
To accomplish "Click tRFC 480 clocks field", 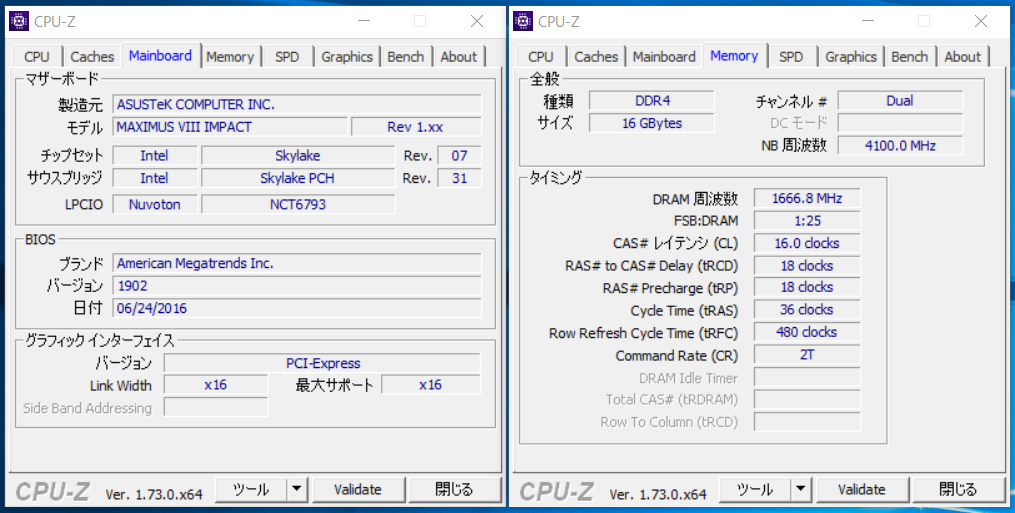I will (x=807, y=332).
